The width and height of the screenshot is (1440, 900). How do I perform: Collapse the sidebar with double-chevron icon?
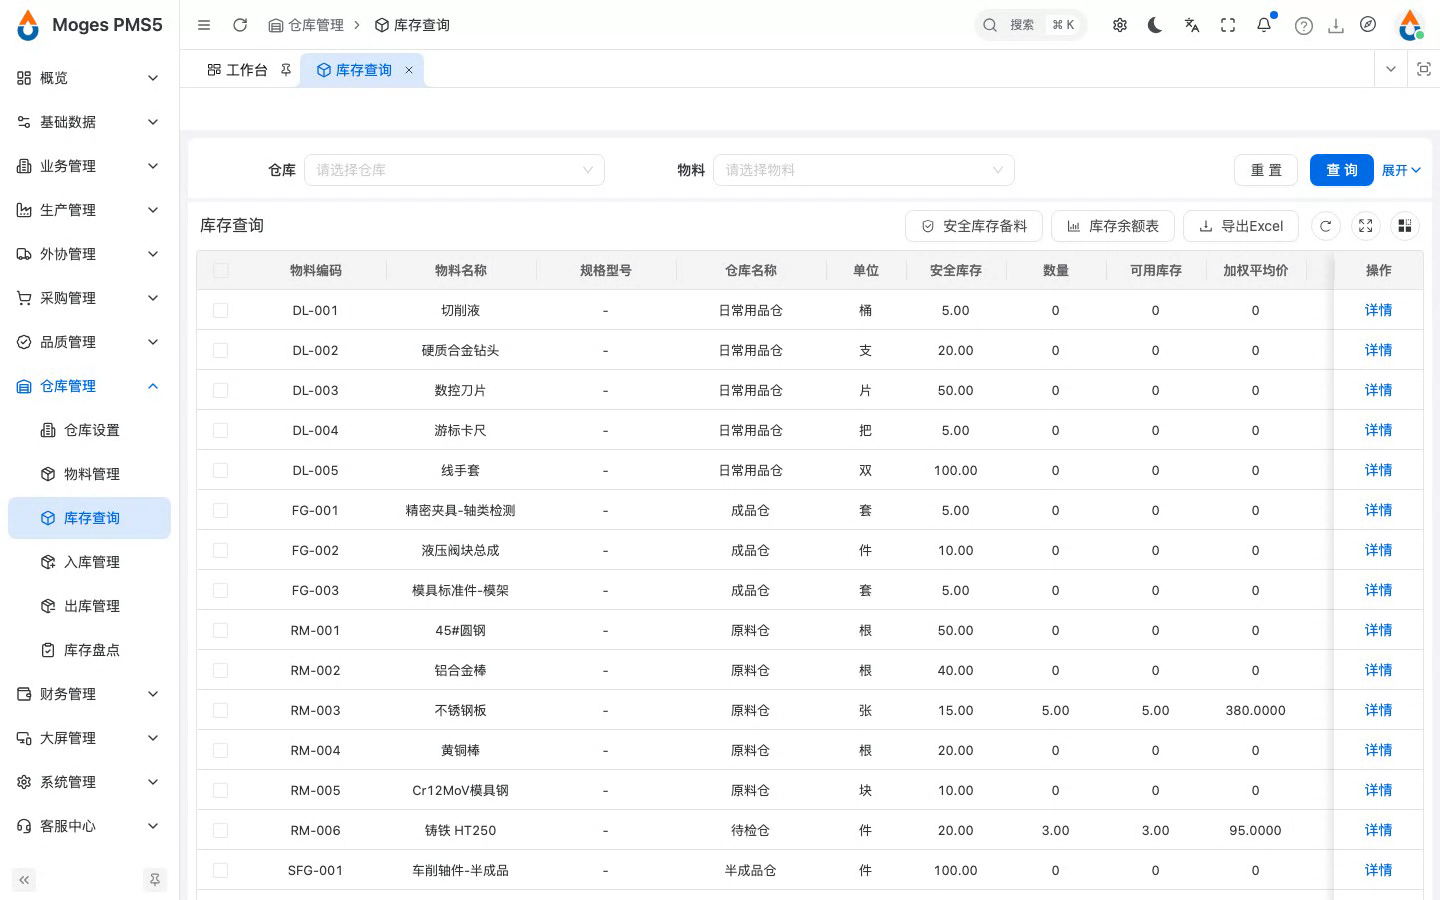click(24, 880)
